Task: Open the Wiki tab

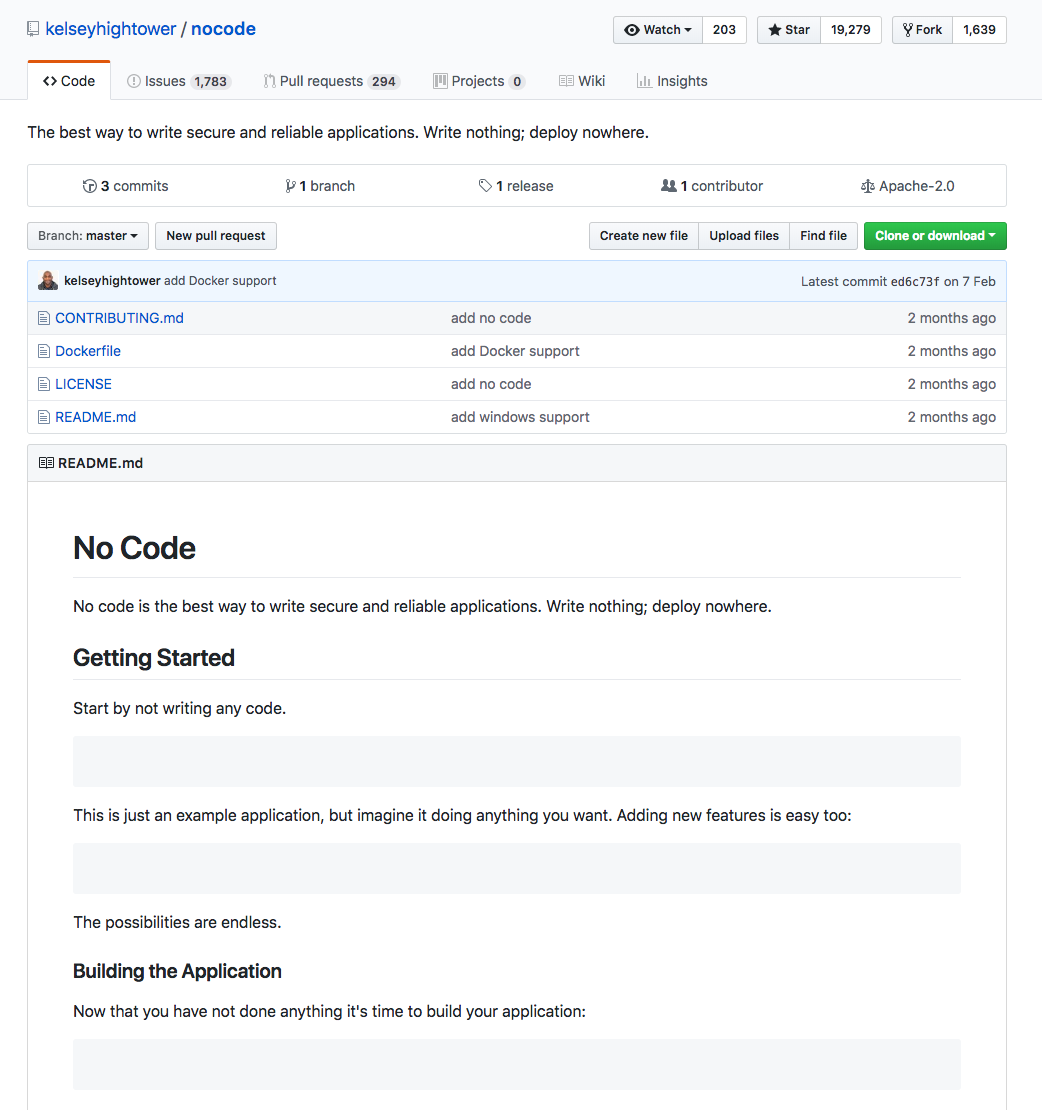Action: pyautogui.click(x=582, y=81)
